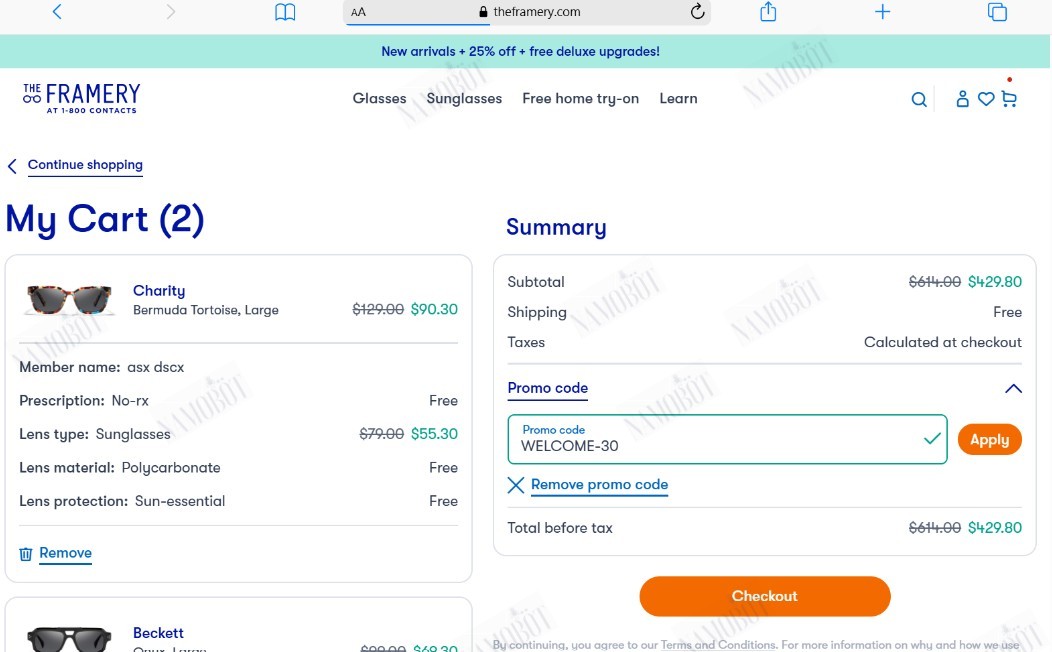Open a new browser tab

(x=882, y=11)
